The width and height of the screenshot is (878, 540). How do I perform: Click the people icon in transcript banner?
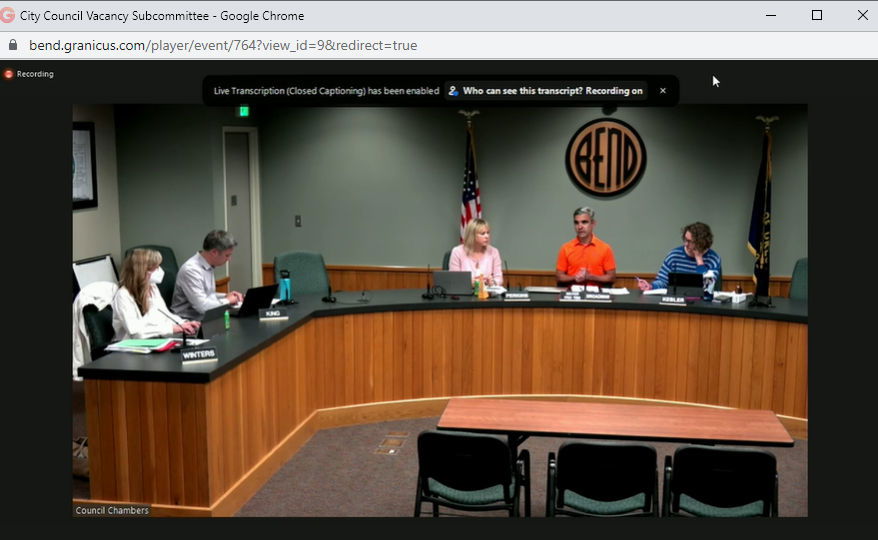453,91
